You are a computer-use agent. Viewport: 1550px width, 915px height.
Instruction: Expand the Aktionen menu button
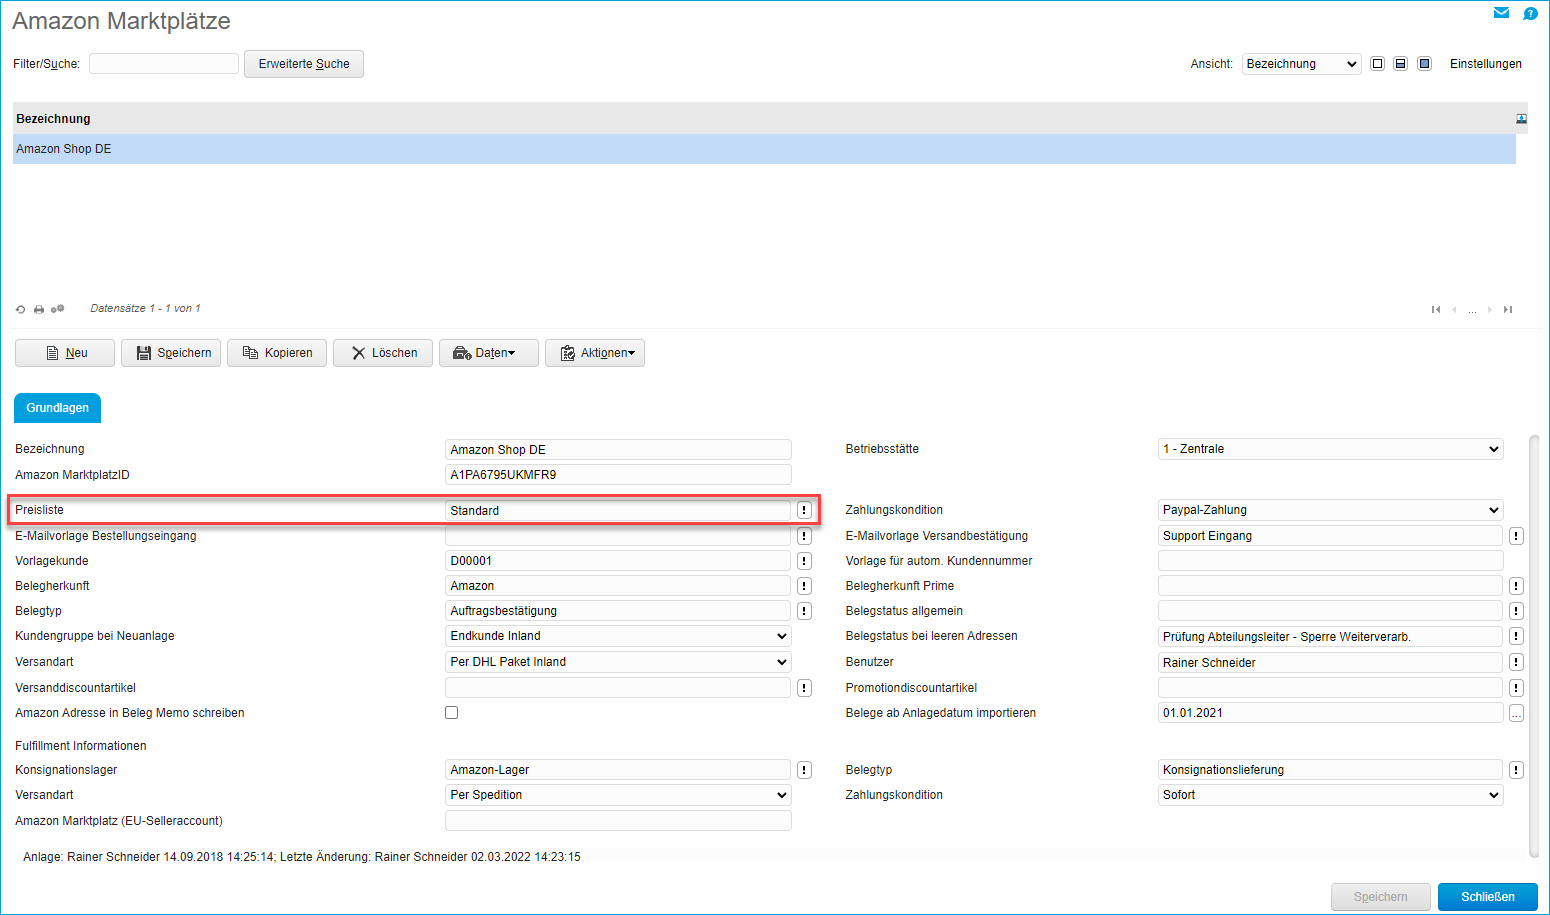594,353
